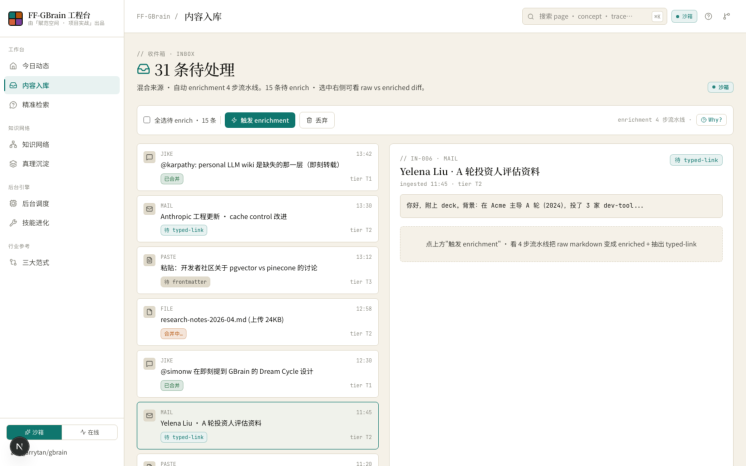Click the FF-GBrain colorful logo icon

click(15, 19)
